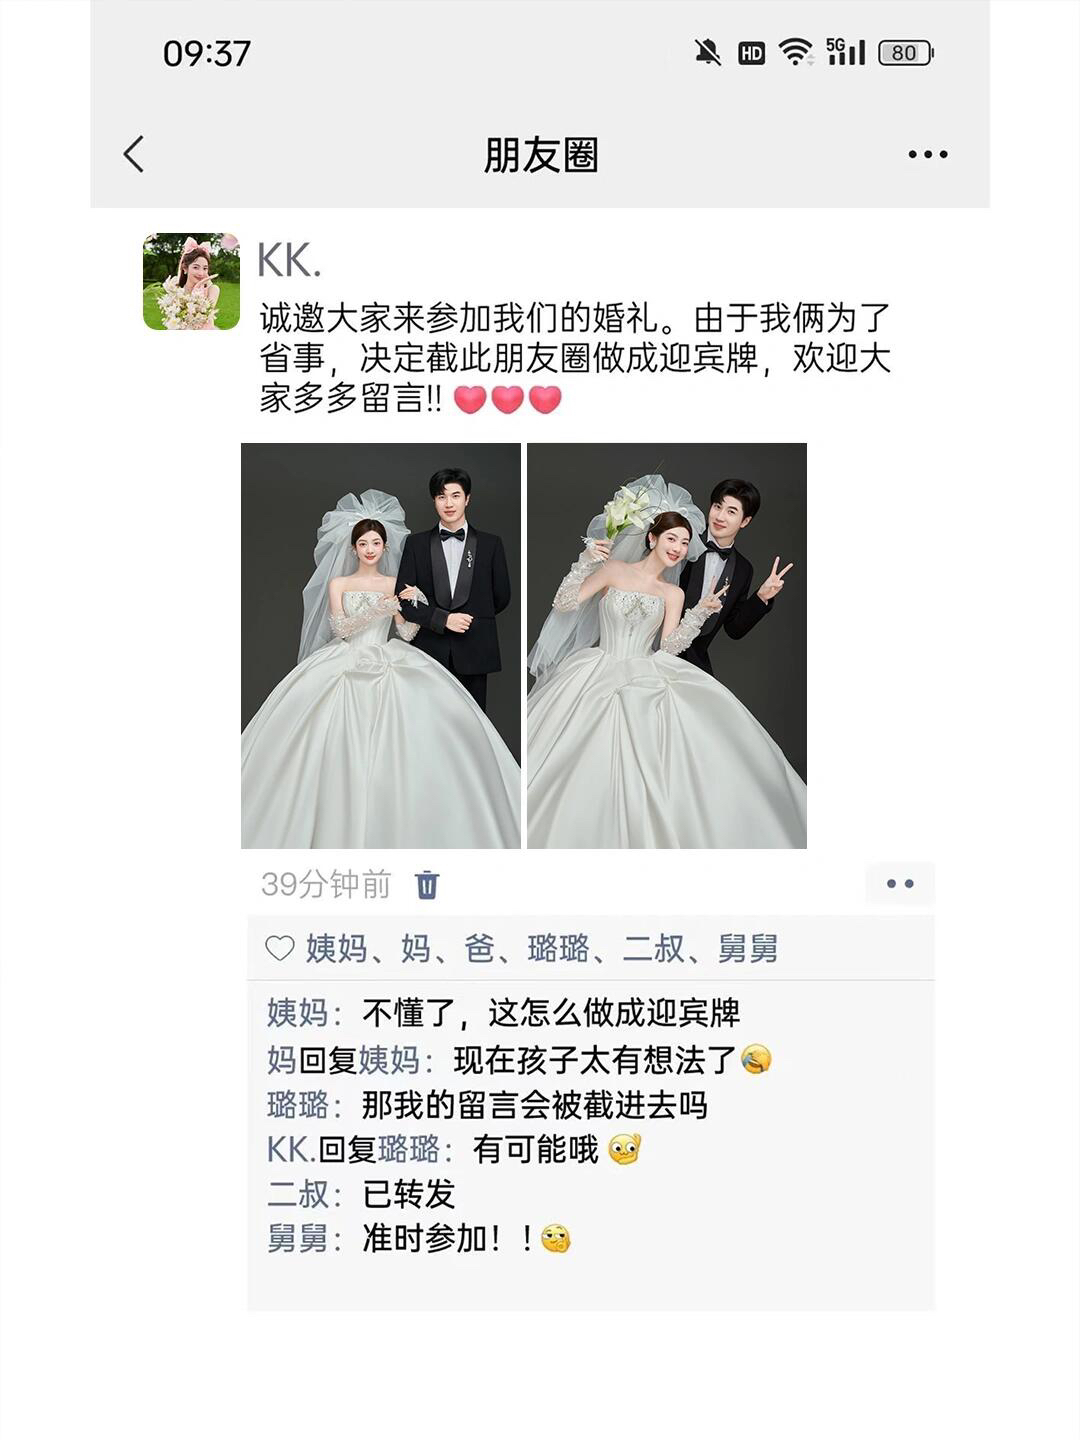The width and height of the screenshot is (1080, 1440).
Task: Tap the heart likes icon
Action: (x=280, y=948)
